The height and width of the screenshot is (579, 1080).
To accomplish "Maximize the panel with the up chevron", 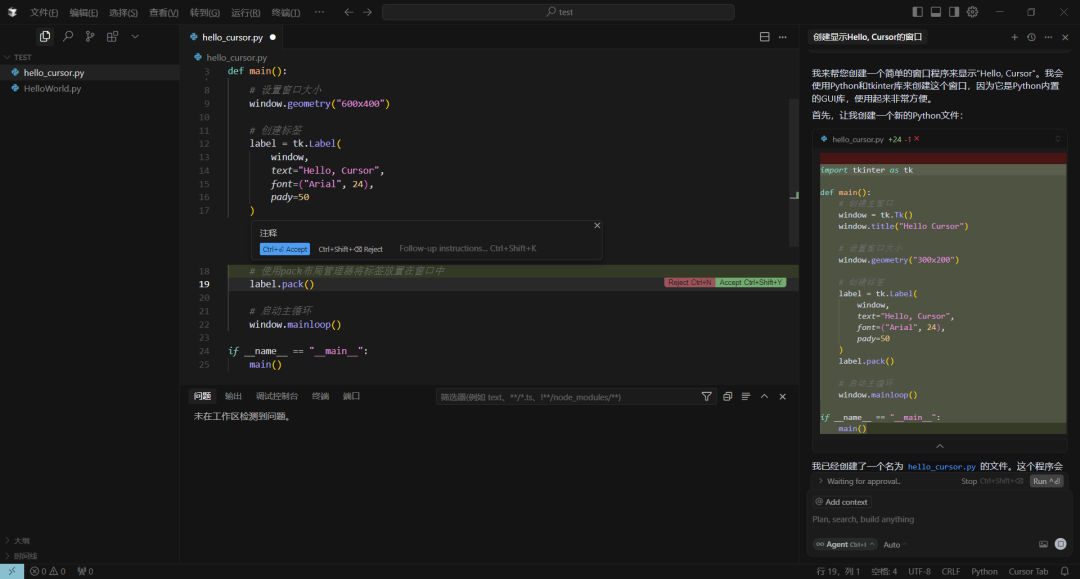I will coord(765,397).
